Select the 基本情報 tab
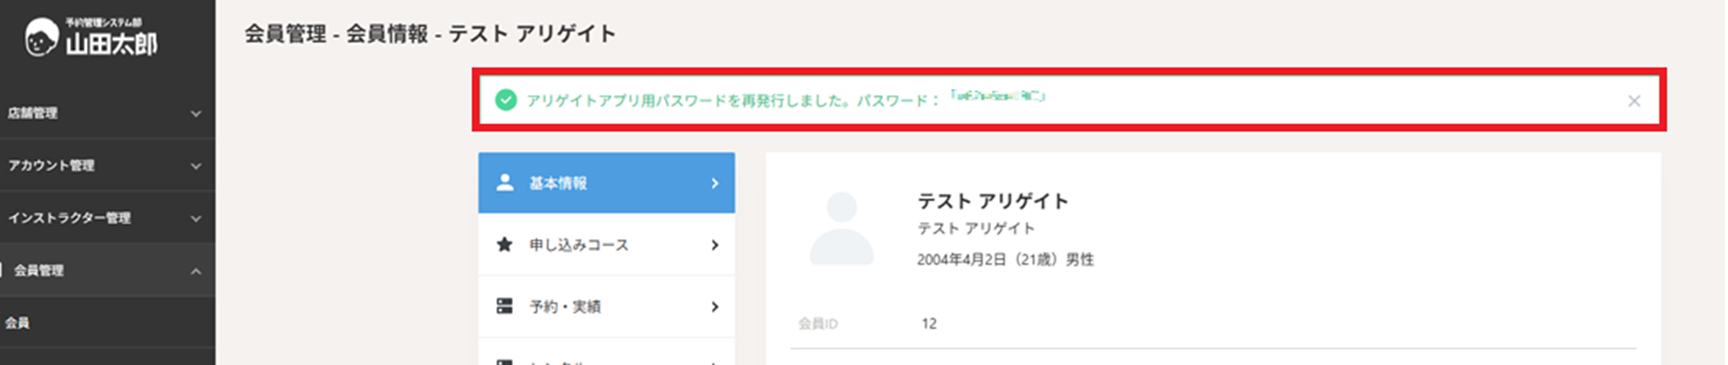 coord(606,183)
